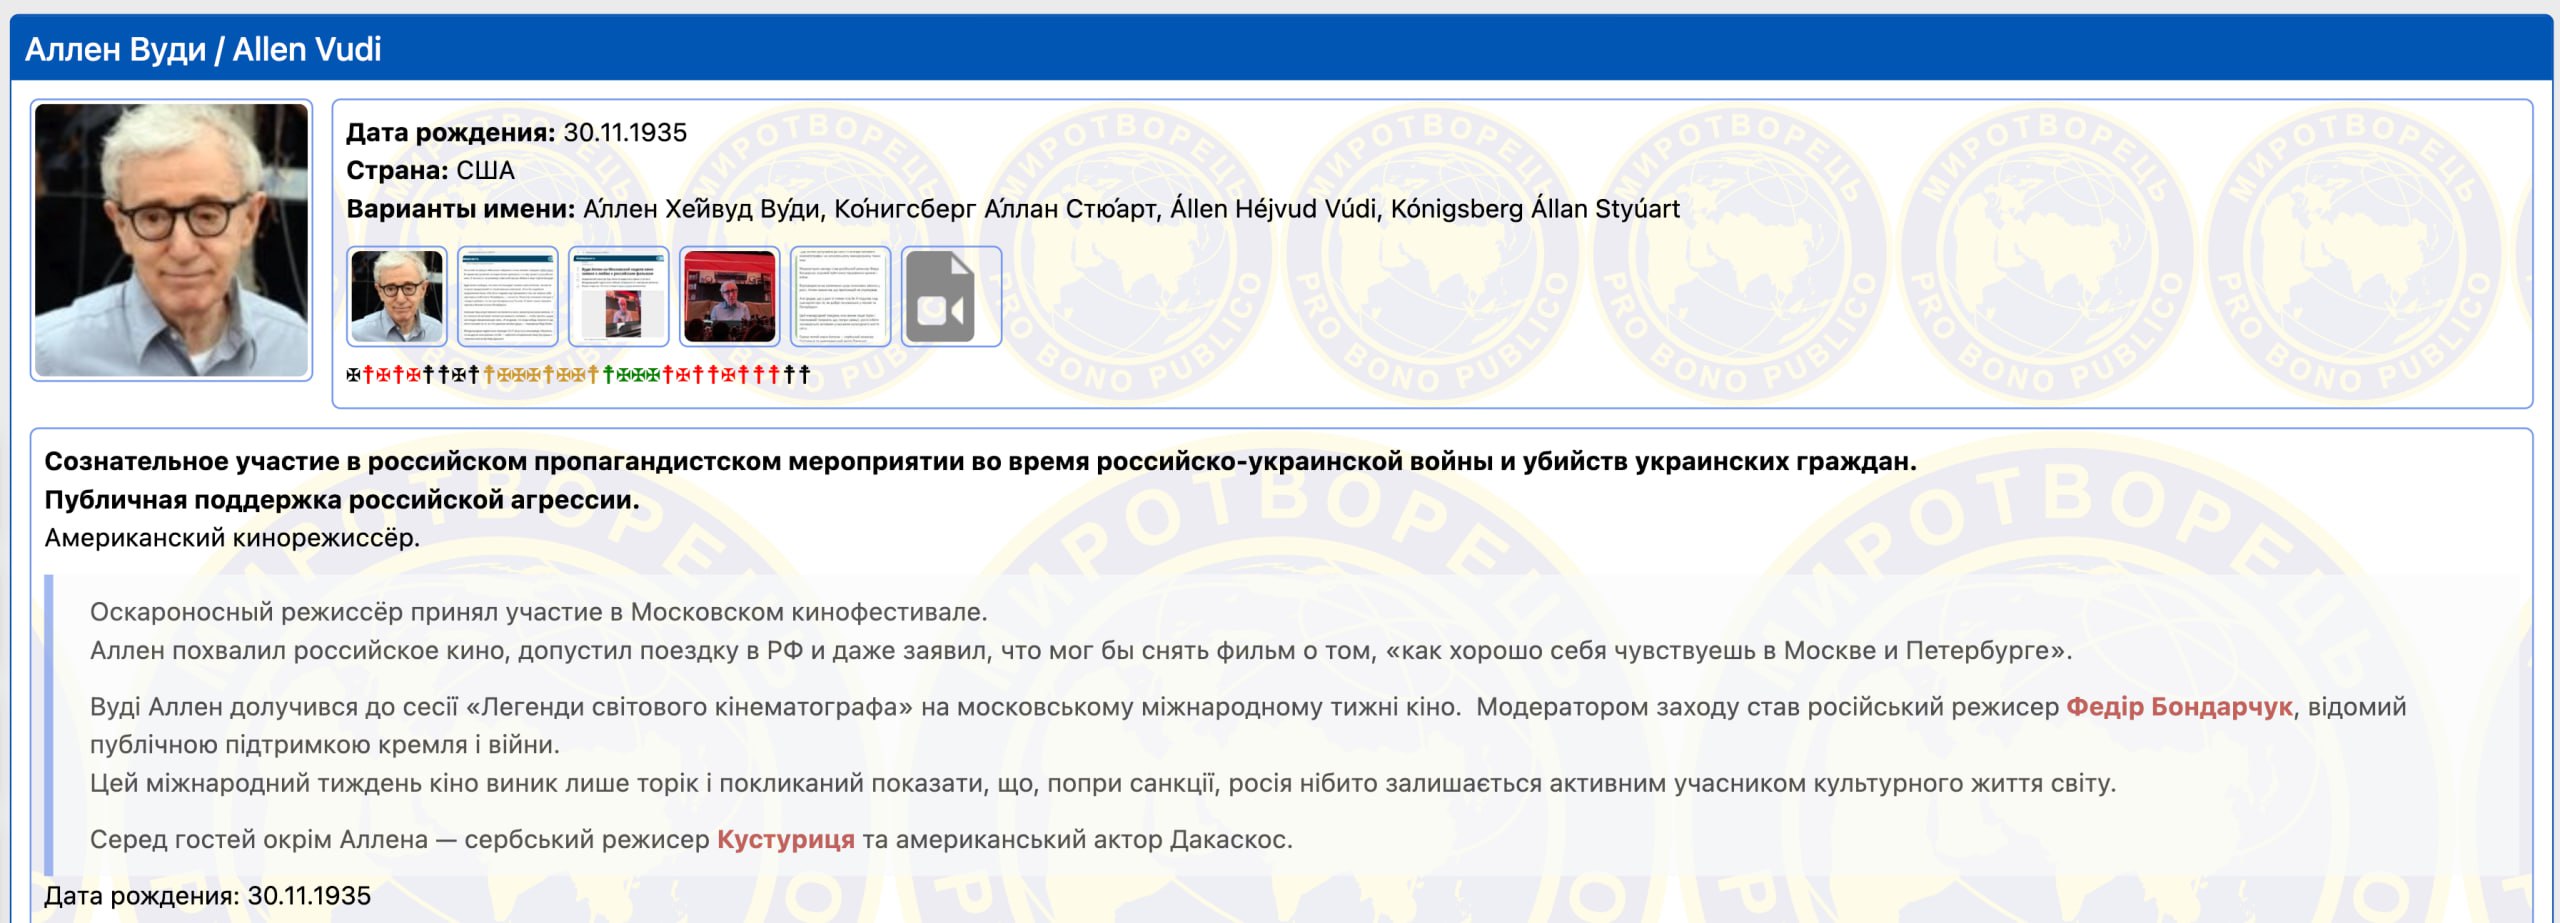Click the last black cross at row end

coord(804,375)
